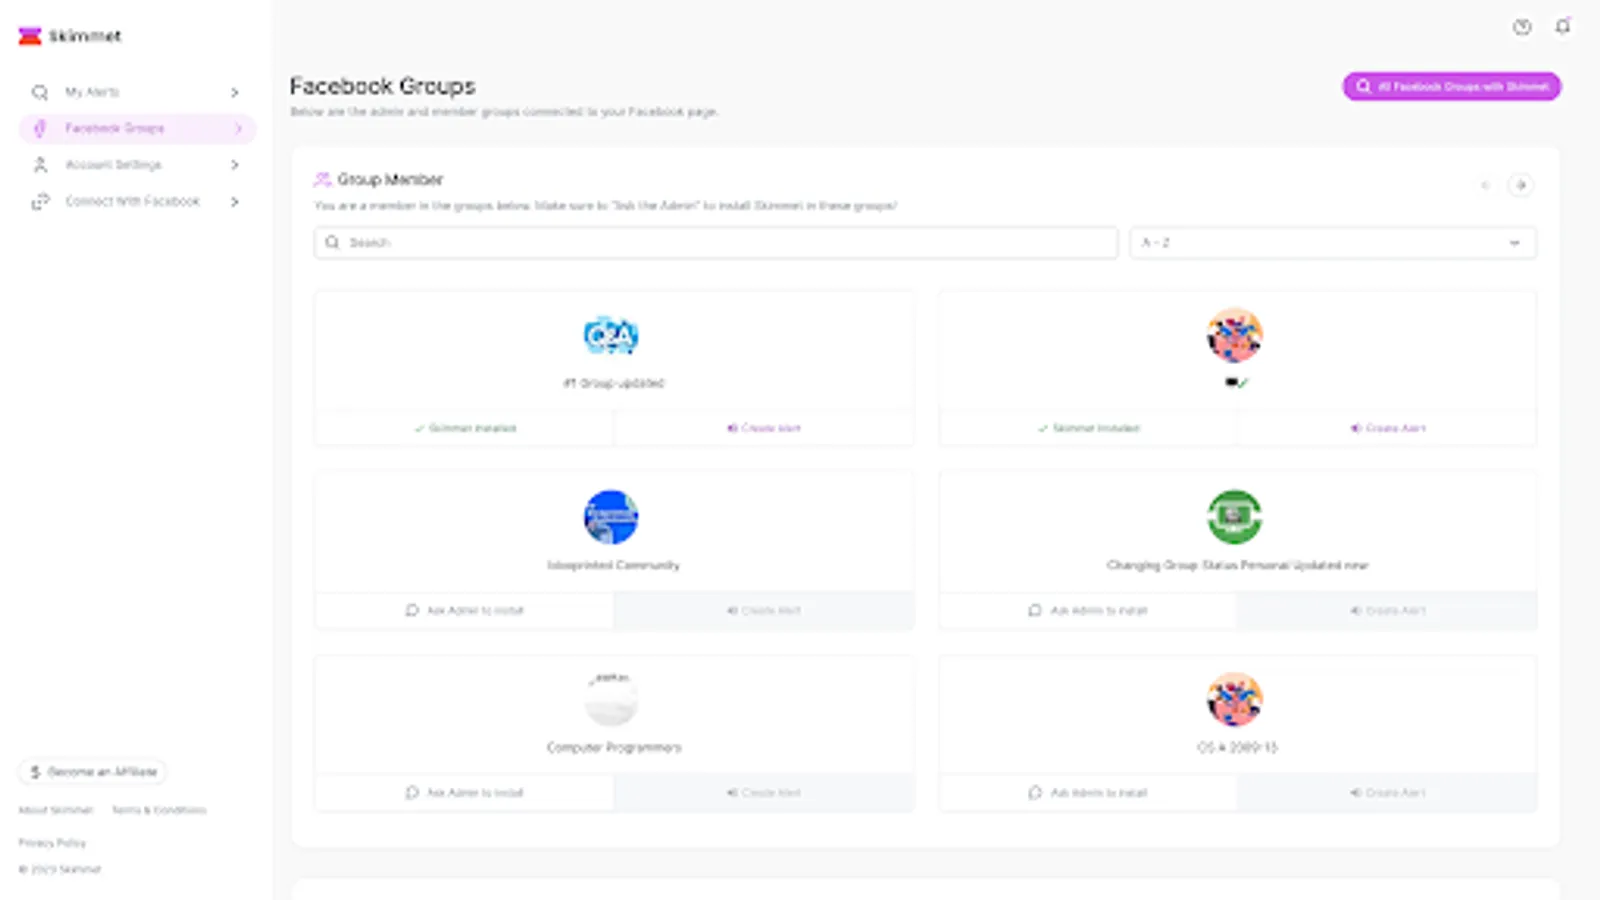Click the Computer Programmers group avatar
Viewport: 1600px width, 900px height.
click(x=611, y=699)
